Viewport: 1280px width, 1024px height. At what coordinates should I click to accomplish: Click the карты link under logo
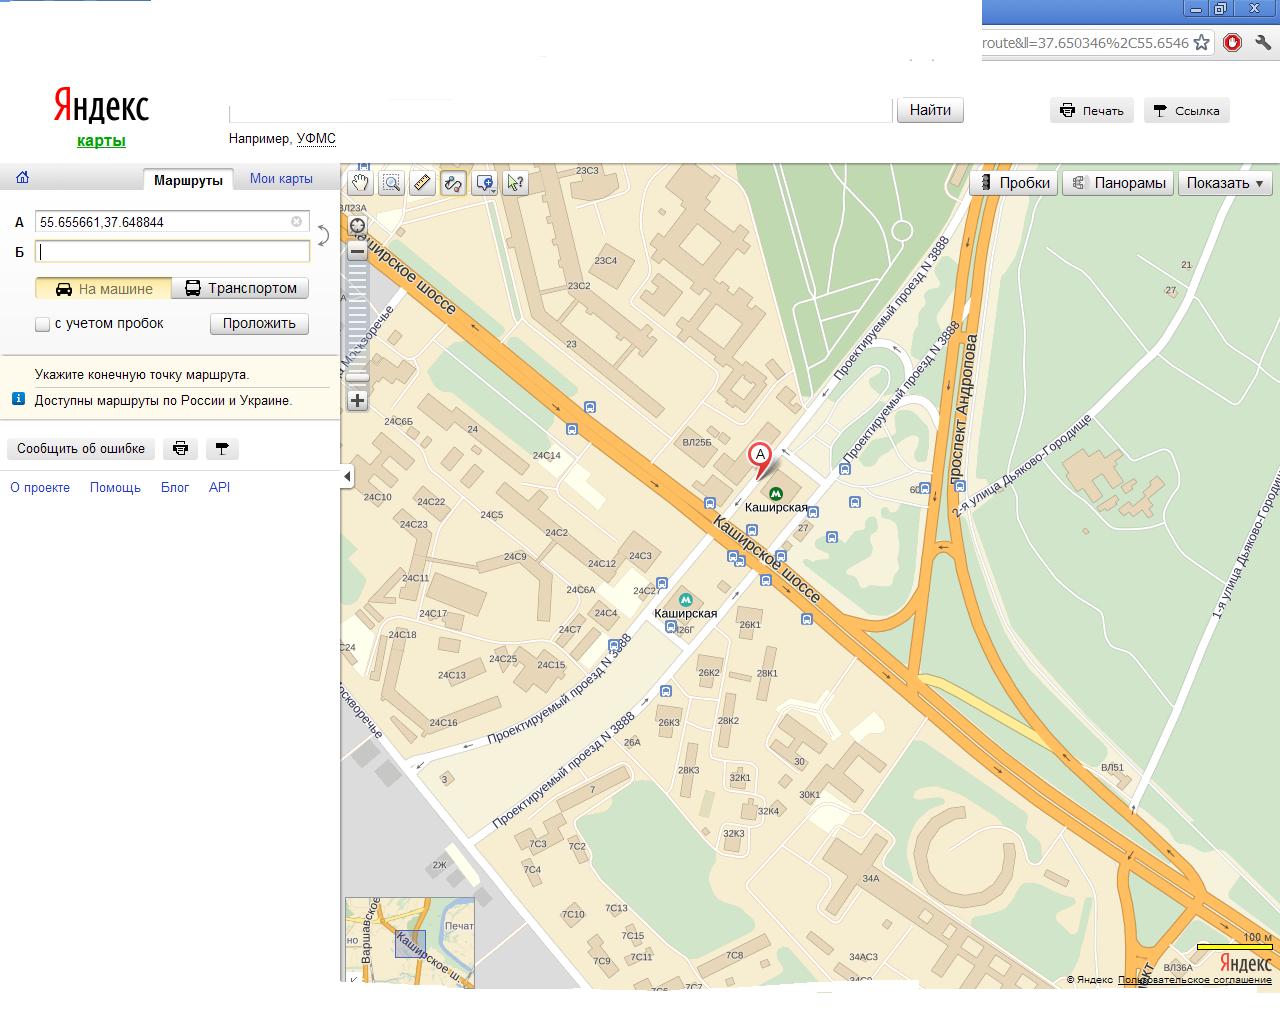pyautogui.click(x=101, y=141)
